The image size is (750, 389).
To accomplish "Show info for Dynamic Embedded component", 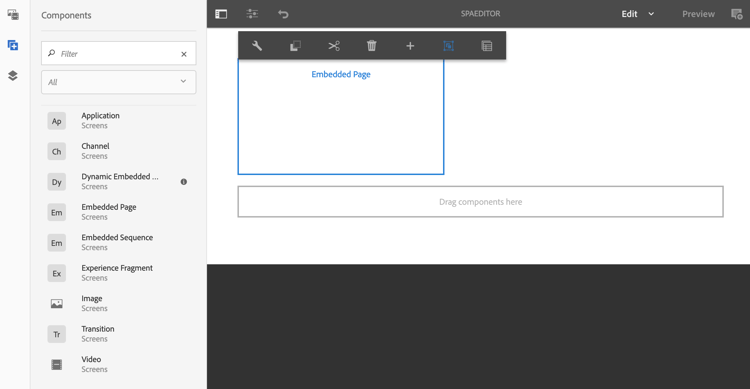I will 184,182.
